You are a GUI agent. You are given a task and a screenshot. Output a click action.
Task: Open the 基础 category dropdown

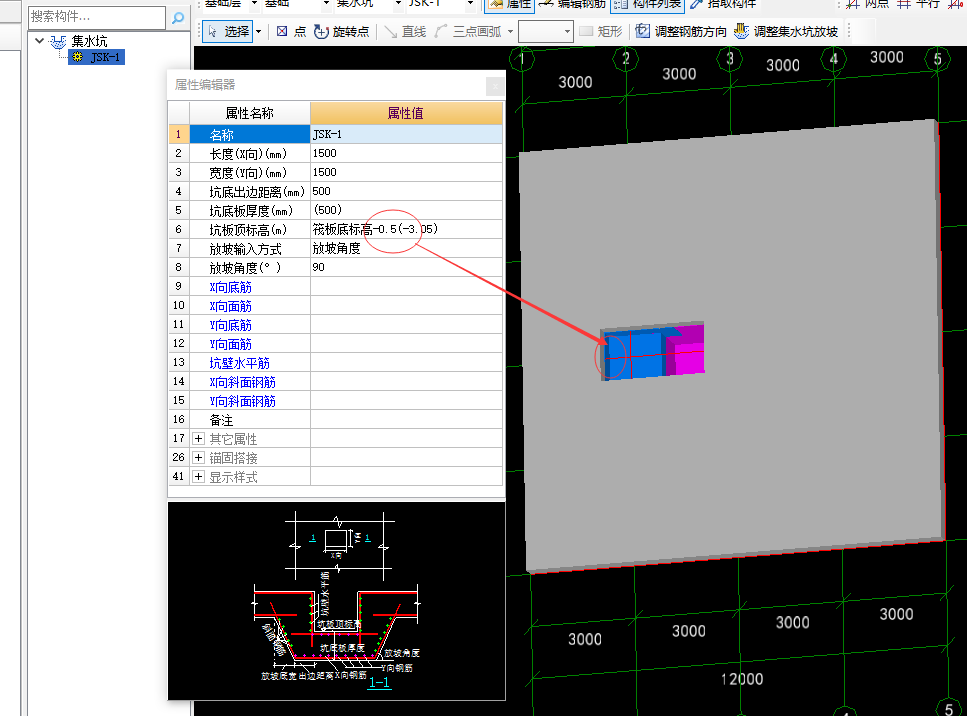tap(326, 4)
